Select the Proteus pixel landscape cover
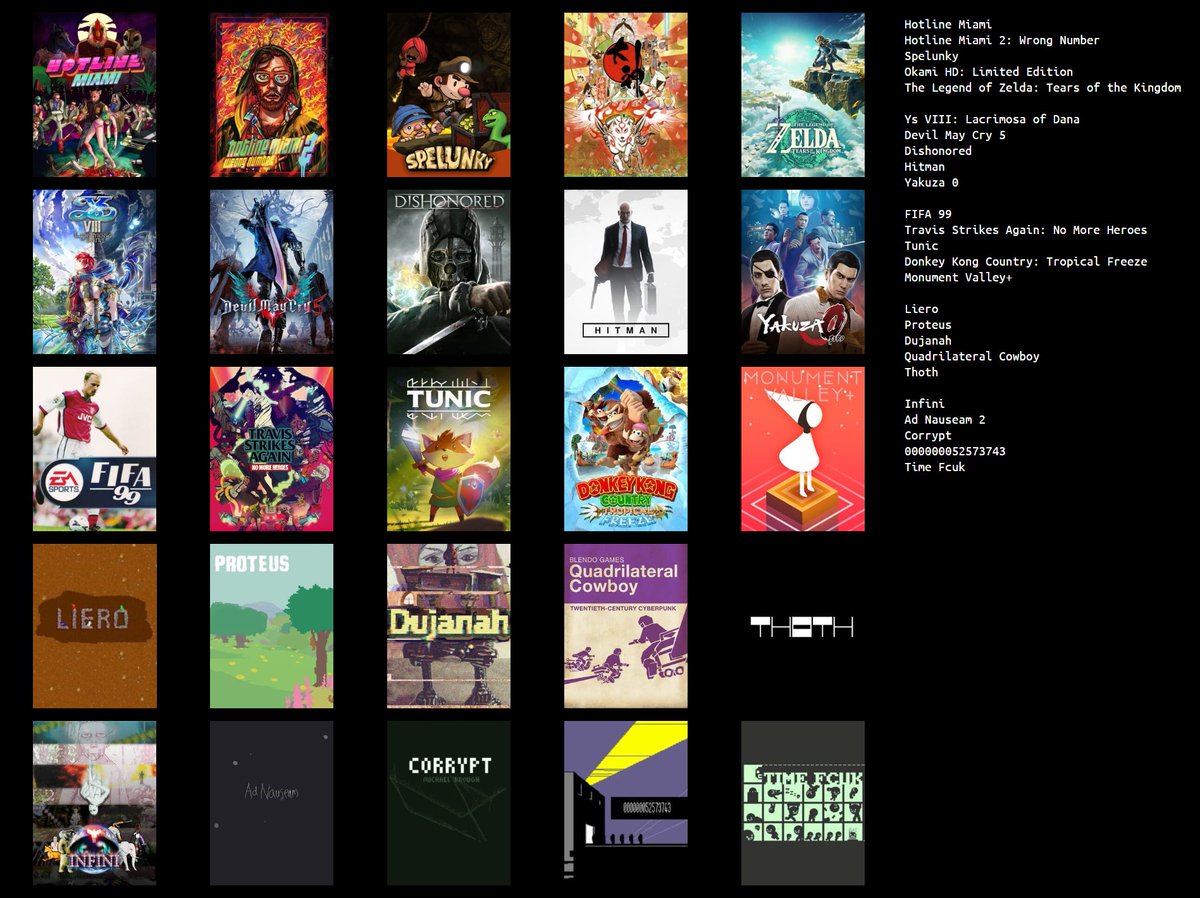1200x898 pixels. coord(271,626)
